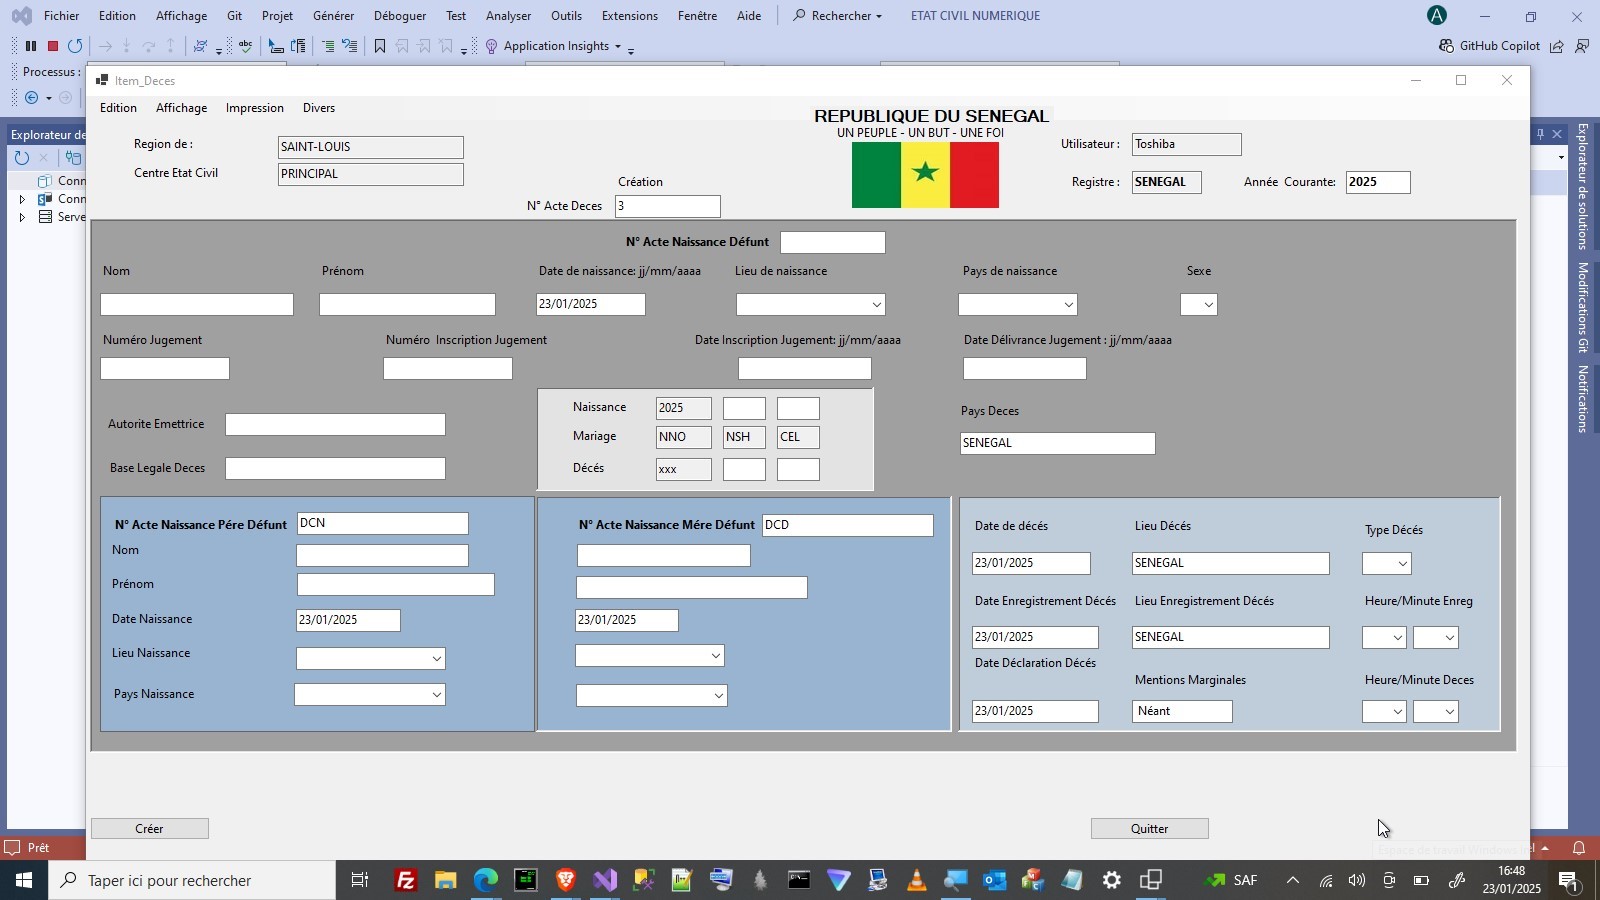This screenshot has height=900, width=1600.
Task: Open the feedback icon at toolbar's far right
Action: tap(1582, 46)
